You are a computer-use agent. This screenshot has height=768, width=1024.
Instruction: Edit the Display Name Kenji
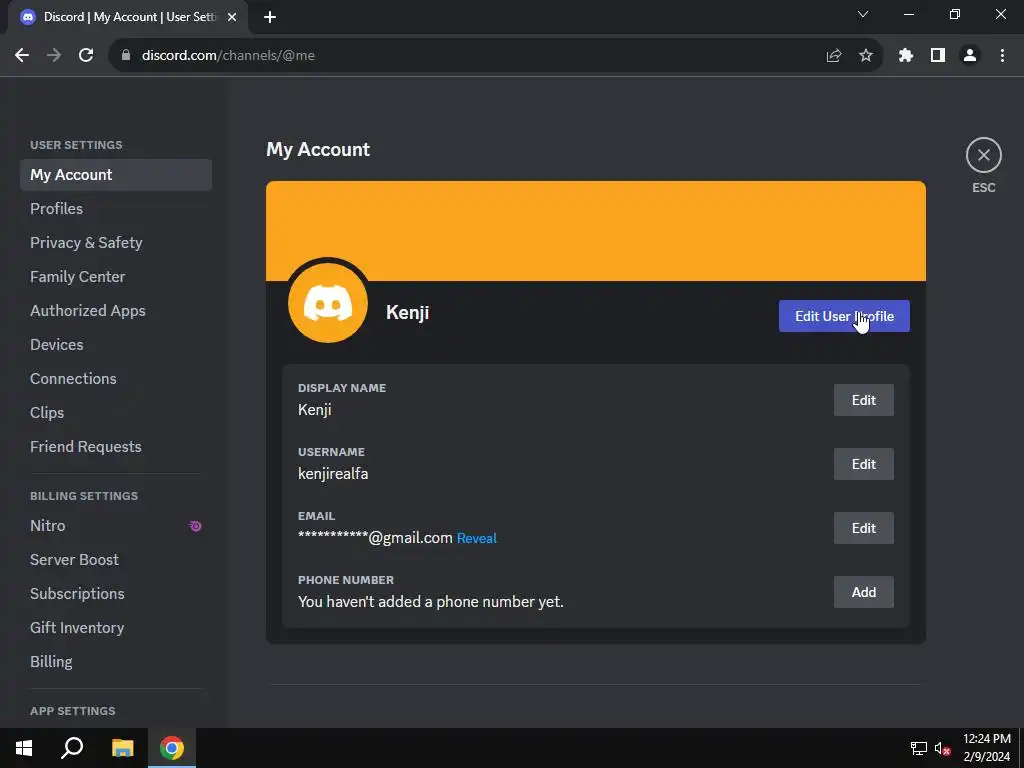tap(863, 400)
